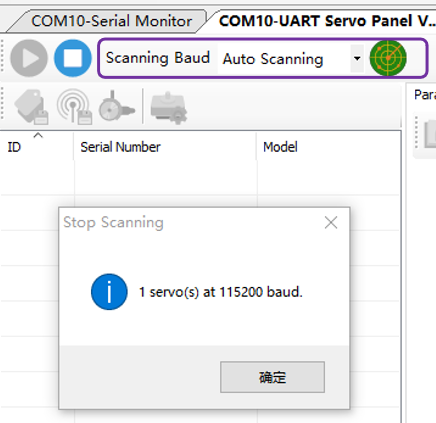Click the Stop Scanning dialog title bar
The image size is (436, 423).
tap(190, 222)
